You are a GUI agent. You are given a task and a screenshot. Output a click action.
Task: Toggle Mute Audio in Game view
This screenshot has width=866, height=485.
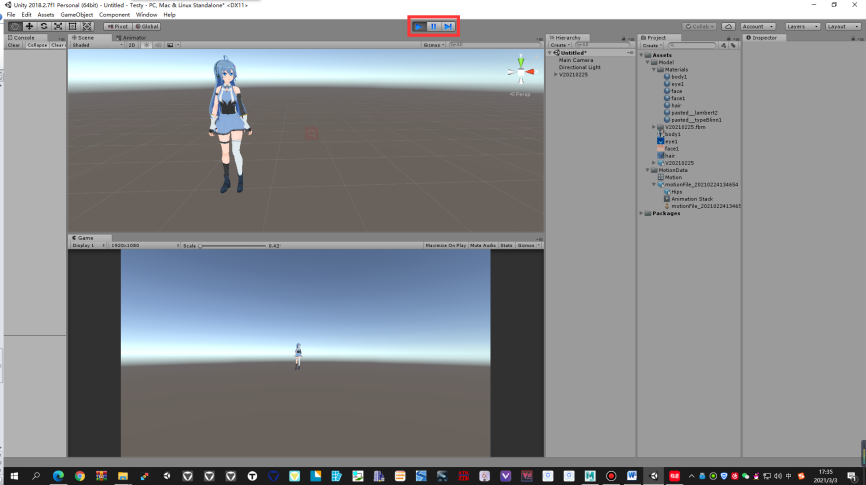click(x=483, y=245)
